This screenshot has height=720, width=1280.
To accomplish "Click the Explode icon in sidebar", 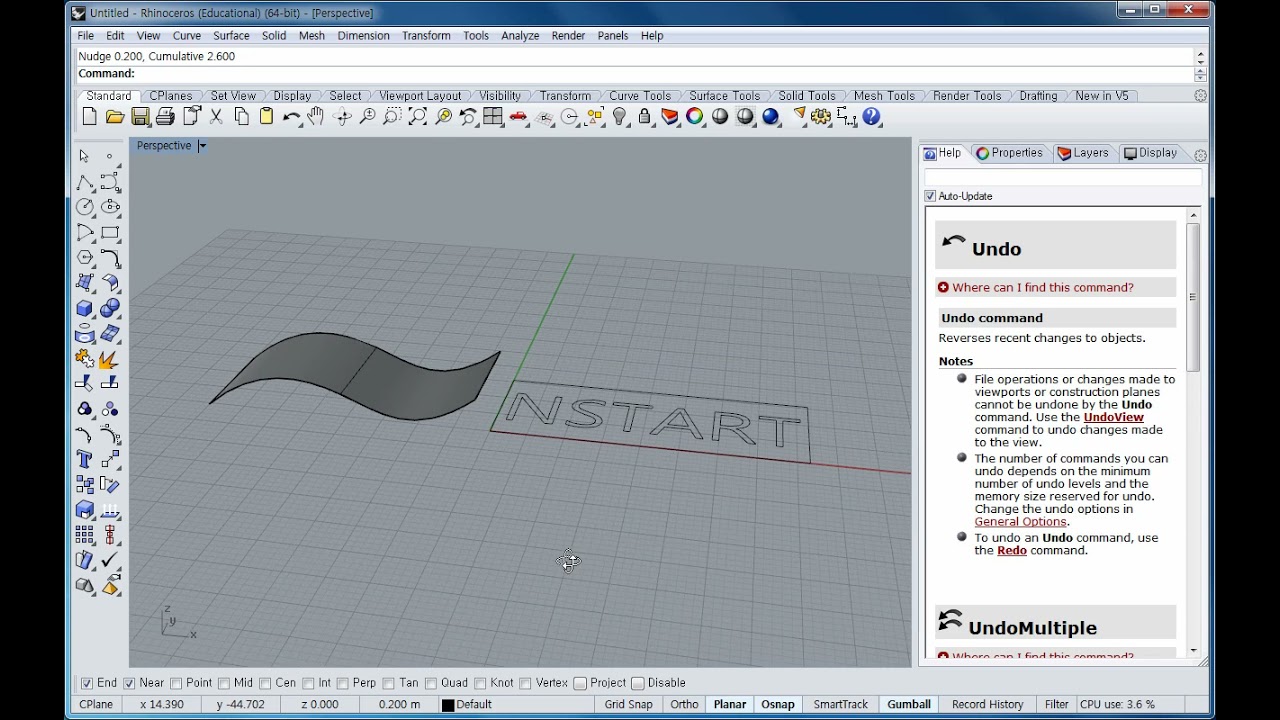I will click(110, 358).
